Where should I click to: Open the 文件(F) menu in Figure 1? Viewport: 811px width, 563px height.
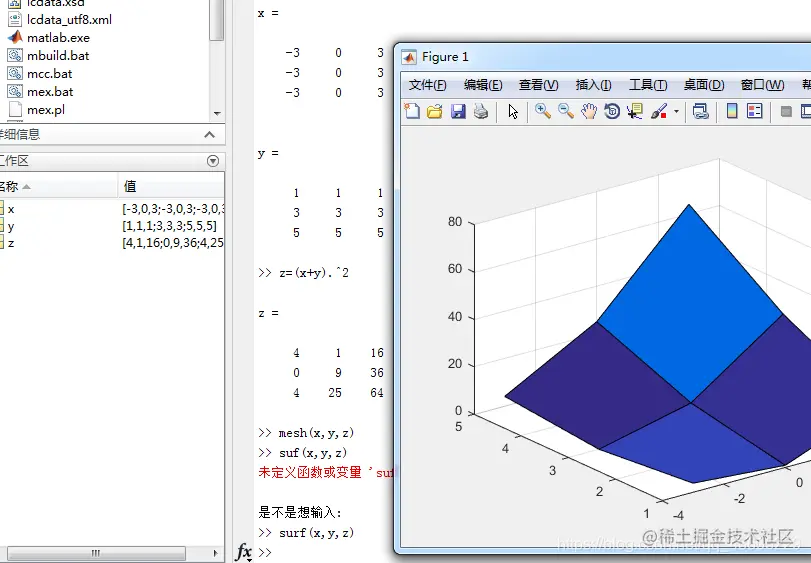pos(427,85)
